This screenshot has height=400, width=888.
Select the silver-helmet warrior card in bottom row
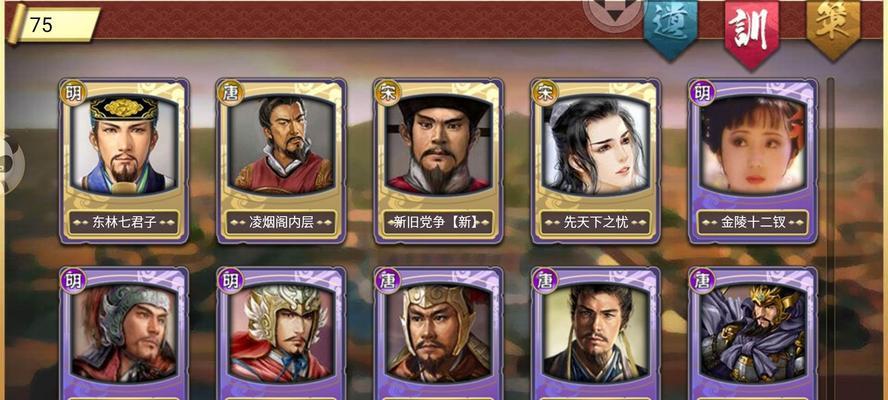124,333
